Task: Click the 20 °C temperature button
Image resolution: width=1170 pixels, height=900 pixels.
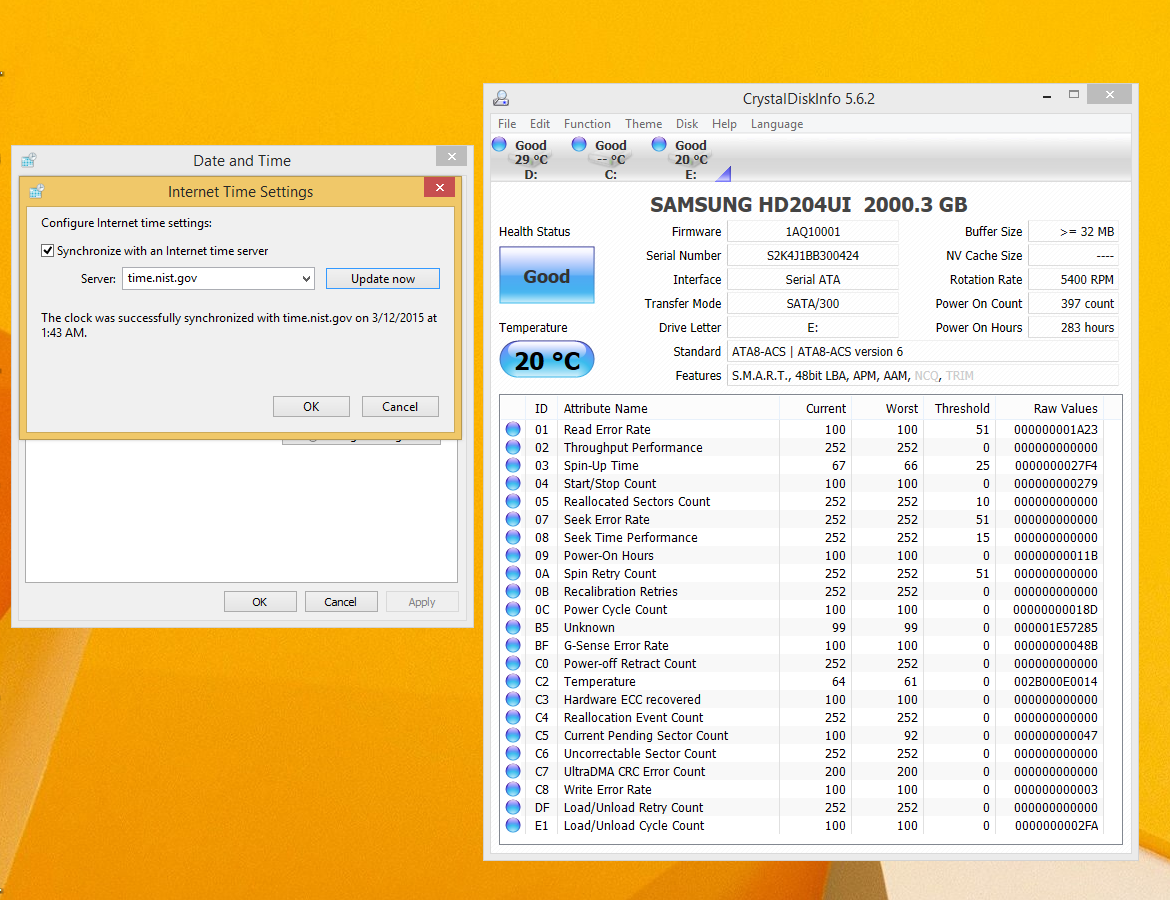Action: click(547, 360)
